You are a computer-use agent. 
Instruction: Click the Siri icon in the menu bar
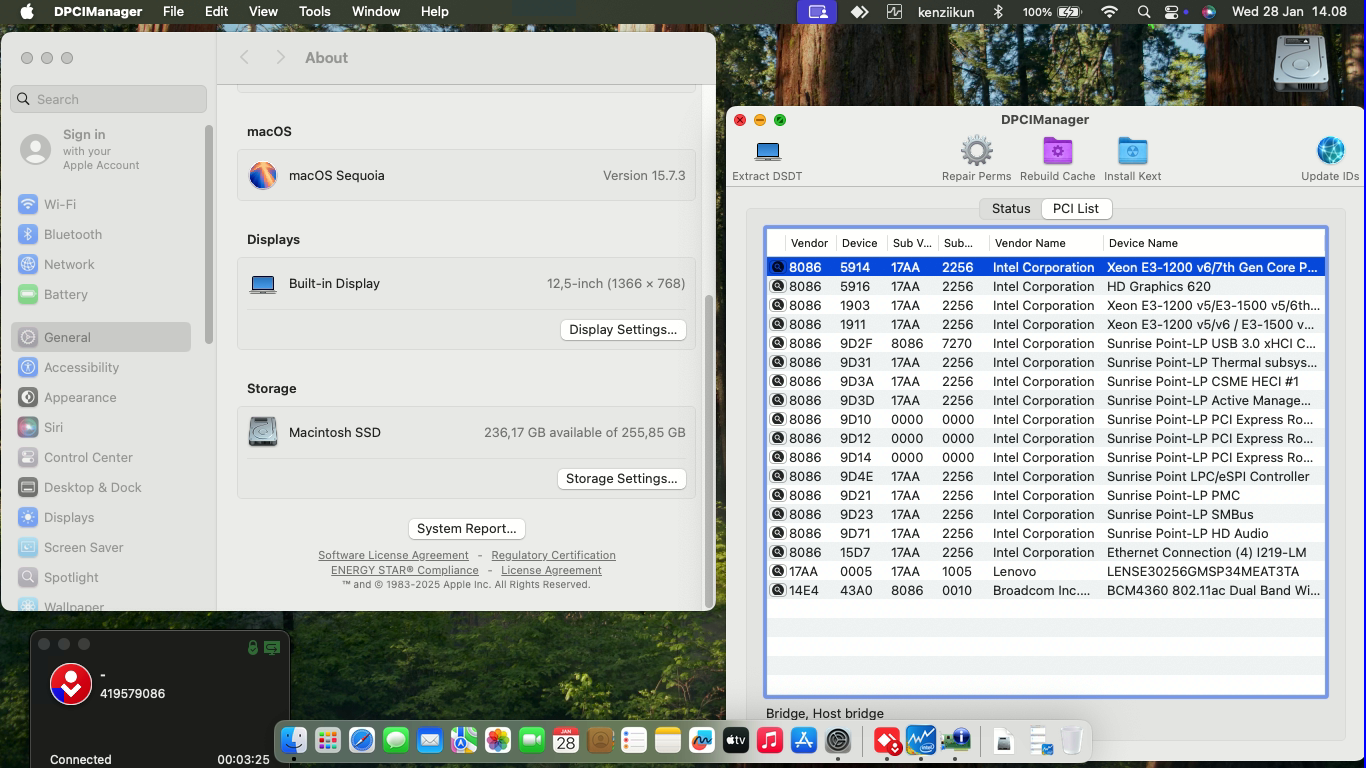coord(1209,12)
